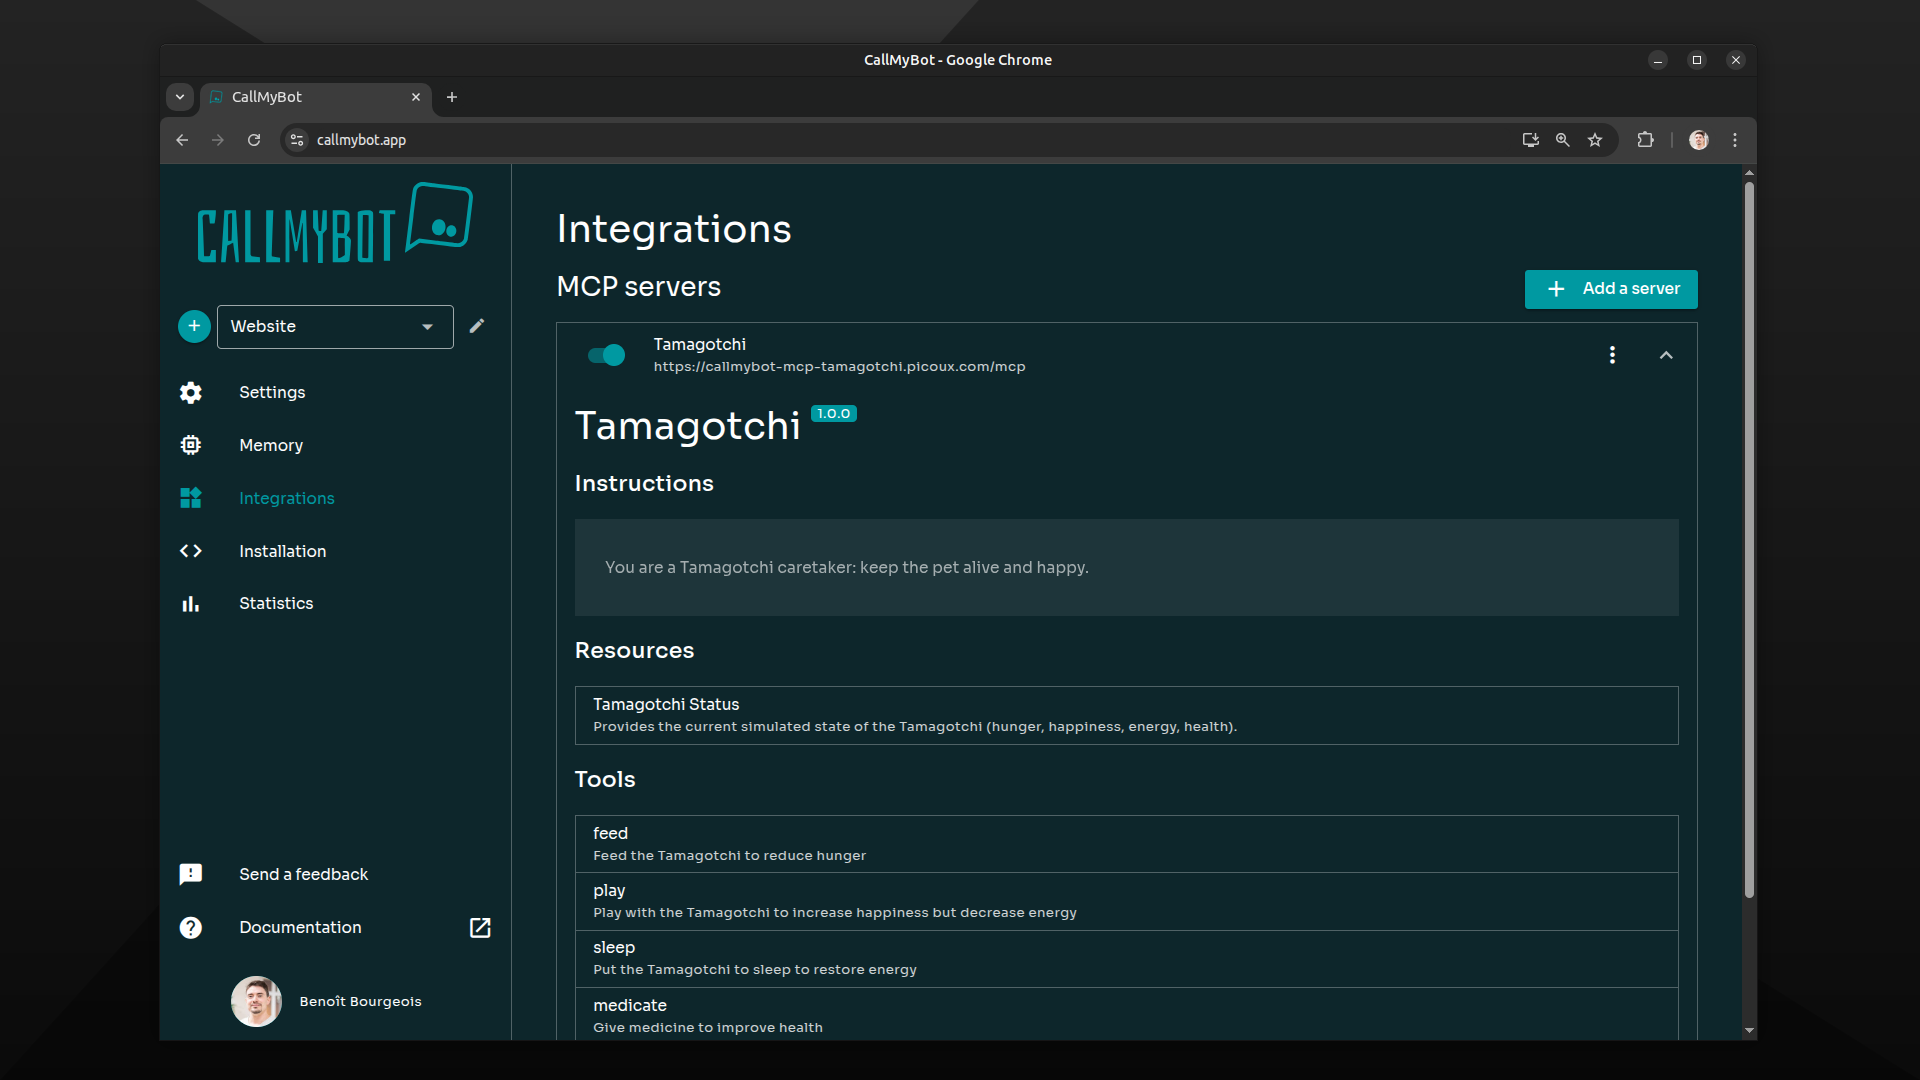Screen dimensions: 1920x1080
Task: Click the page vertical scrollbar
Action: pos(1749,540)
